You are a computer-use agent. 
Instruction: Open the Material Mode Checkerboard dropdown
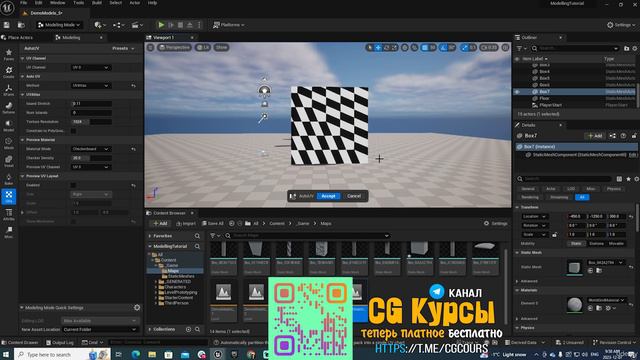click(91, 149)
